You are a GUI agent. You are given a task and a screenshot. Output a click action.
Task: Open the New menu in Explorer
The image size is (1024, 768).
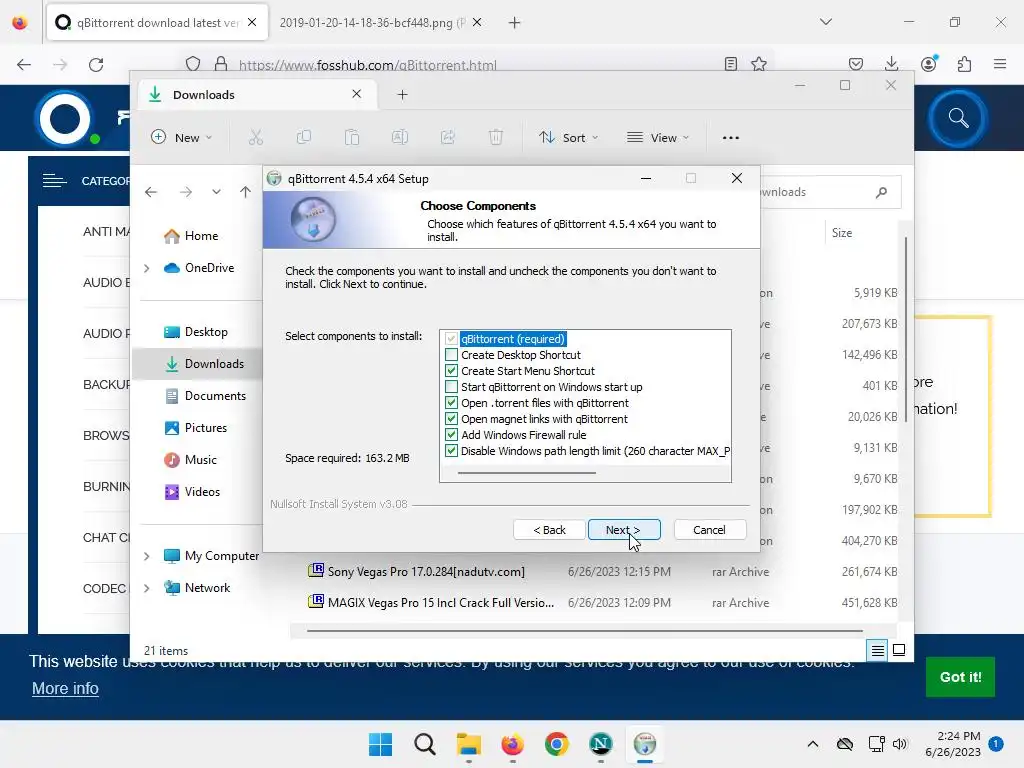pyautogui.click(x=182, y=138)
